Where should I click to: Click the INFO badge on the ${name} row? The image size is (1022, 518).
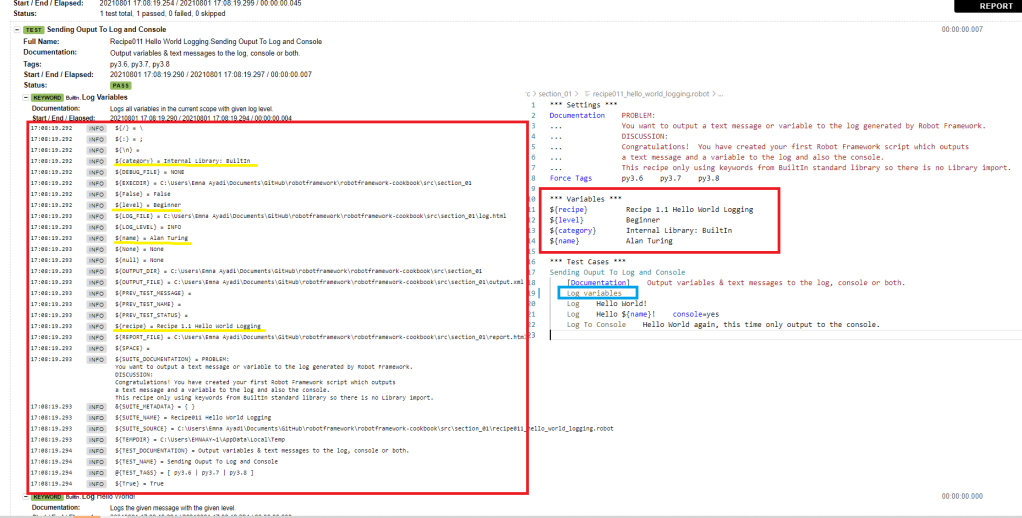click(x=96, y=238)
